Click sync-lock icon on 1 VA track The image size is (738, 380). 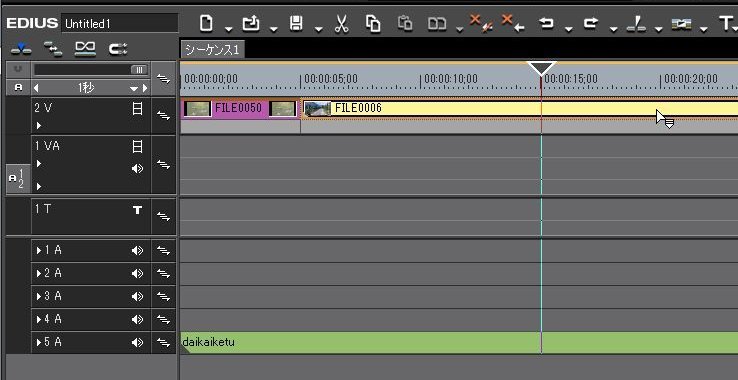click(x=163, y=164)
